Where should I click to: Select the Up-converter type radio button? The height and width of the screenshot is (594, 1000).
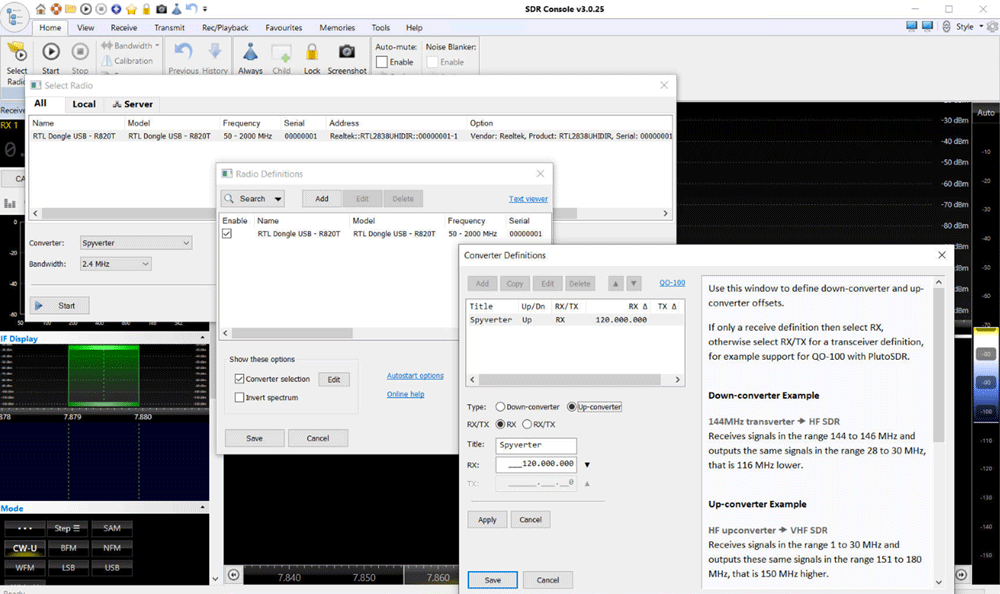click(571, 407)
